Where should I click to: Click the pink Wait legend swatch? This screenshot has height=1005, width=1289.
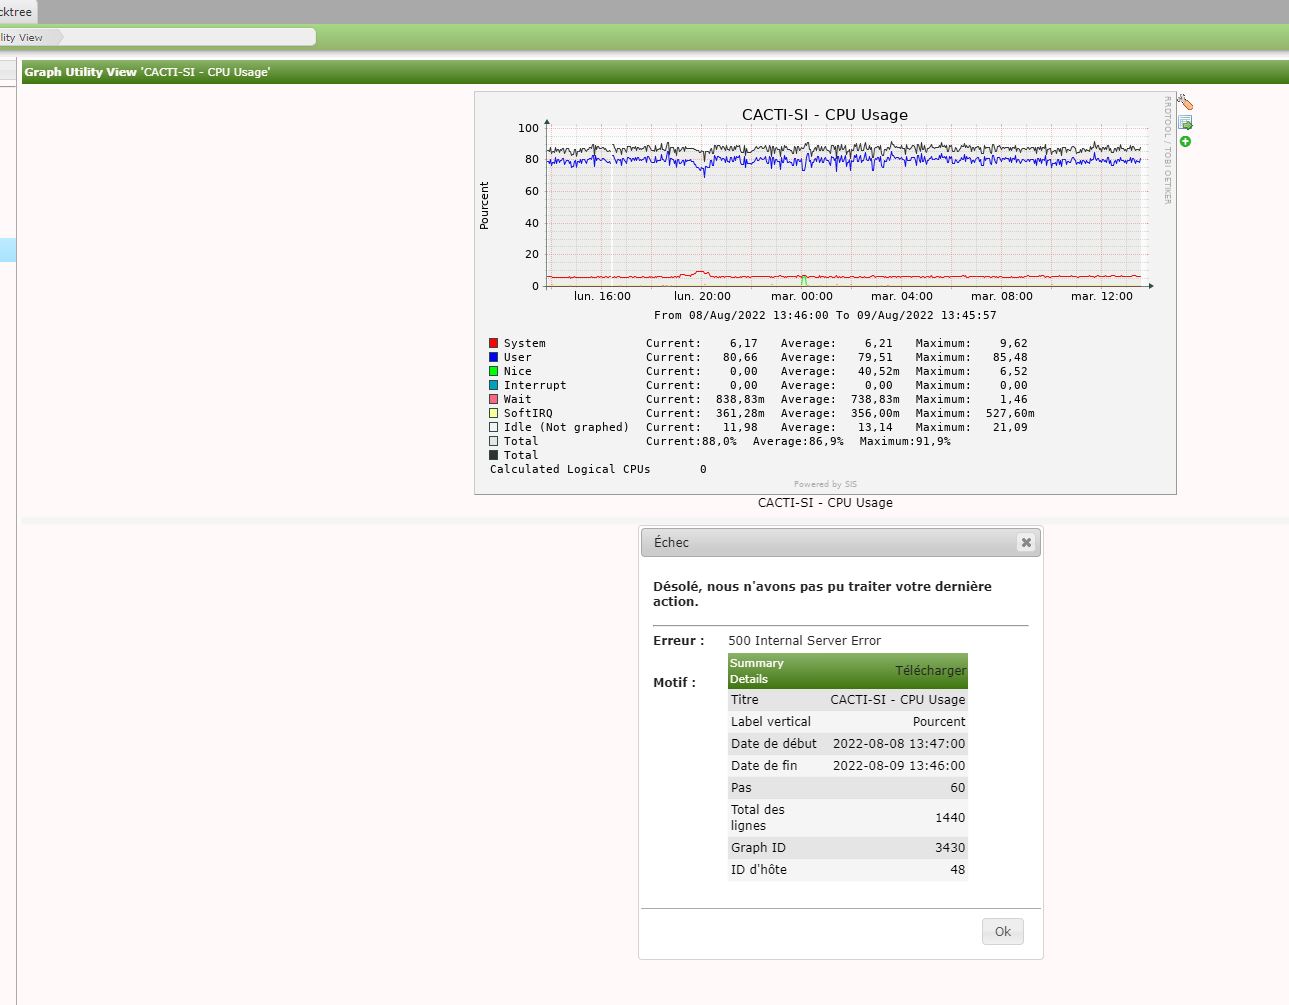tap(493, 399)
